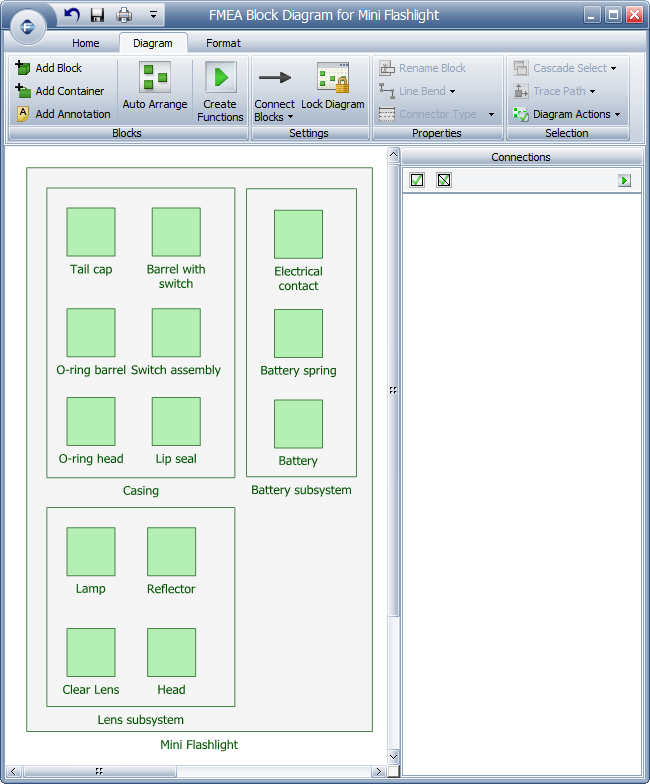Click the round application menu button
Viewport: 650px width, 784px height.
[27, 26]
